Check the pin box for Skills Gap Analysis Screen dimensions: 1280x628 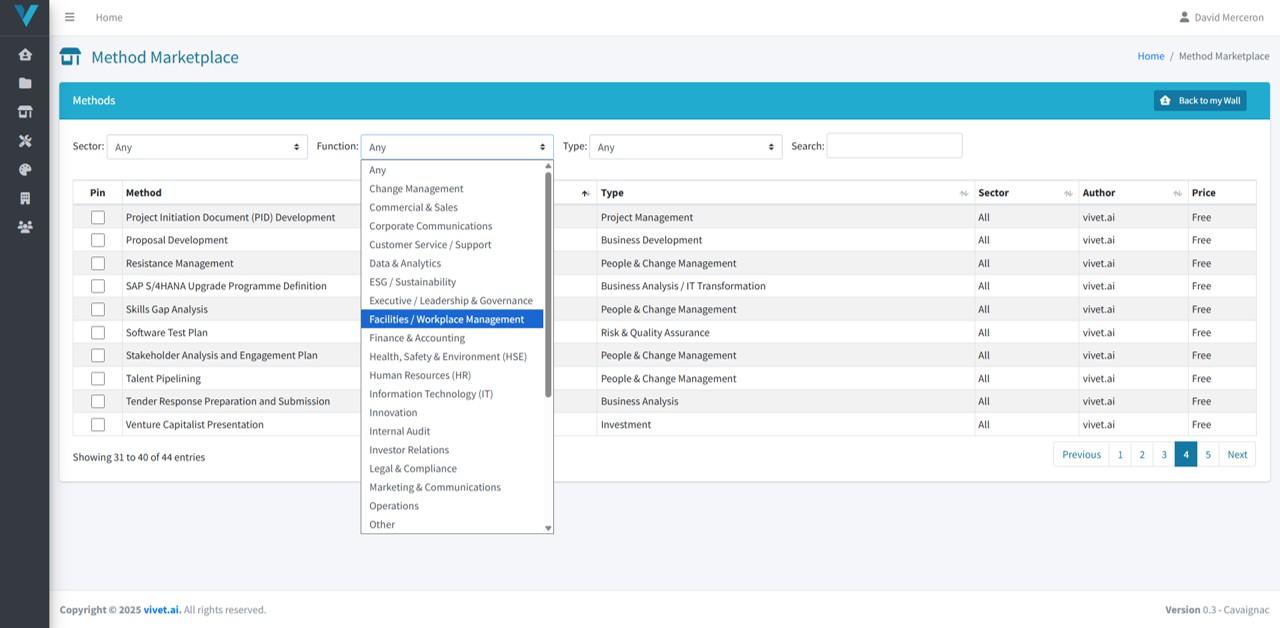98,309
